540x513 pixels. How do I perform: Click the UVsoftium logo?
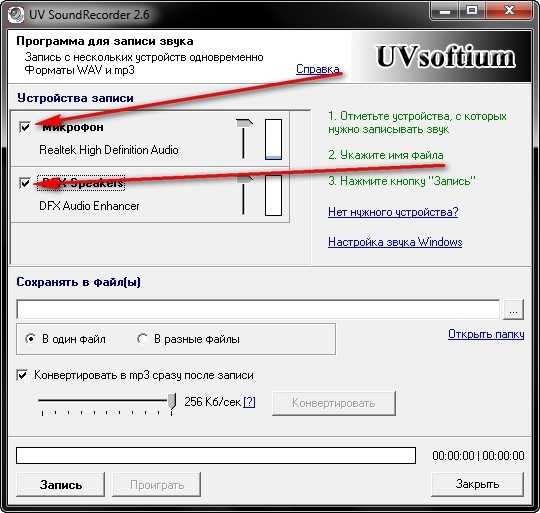[446, 56]
